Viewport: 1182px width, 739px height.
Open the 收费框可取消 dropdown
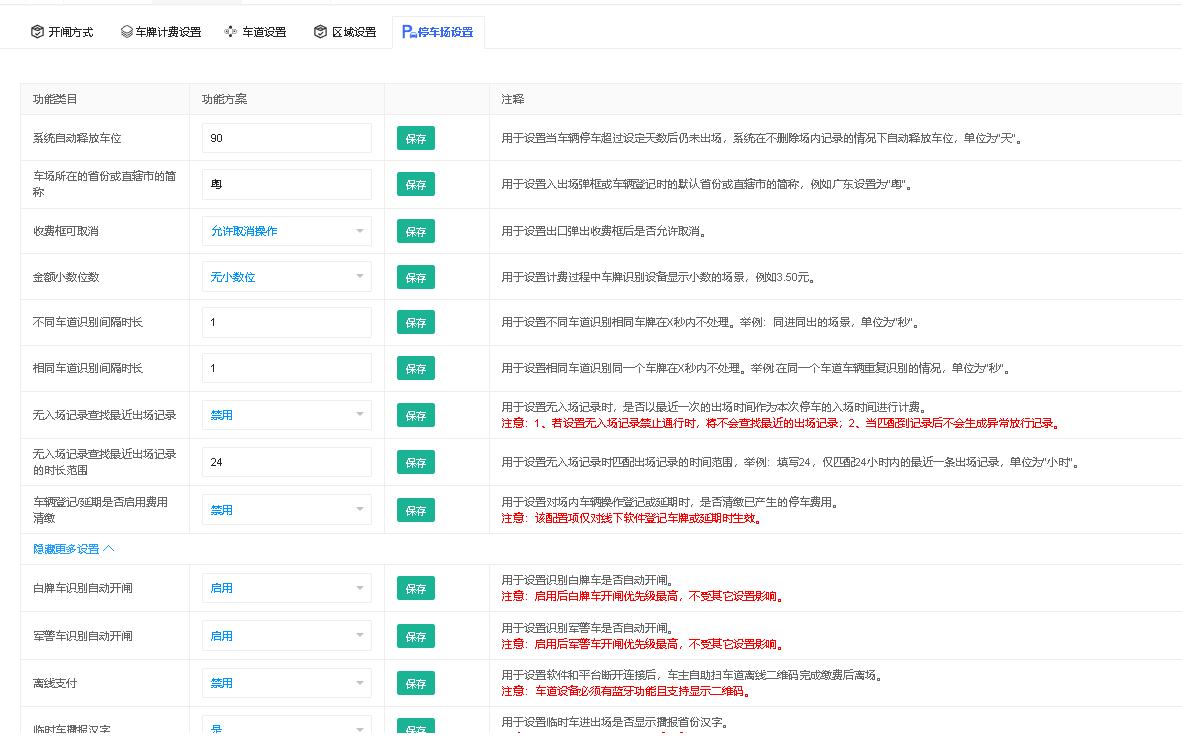coord(286,231)
